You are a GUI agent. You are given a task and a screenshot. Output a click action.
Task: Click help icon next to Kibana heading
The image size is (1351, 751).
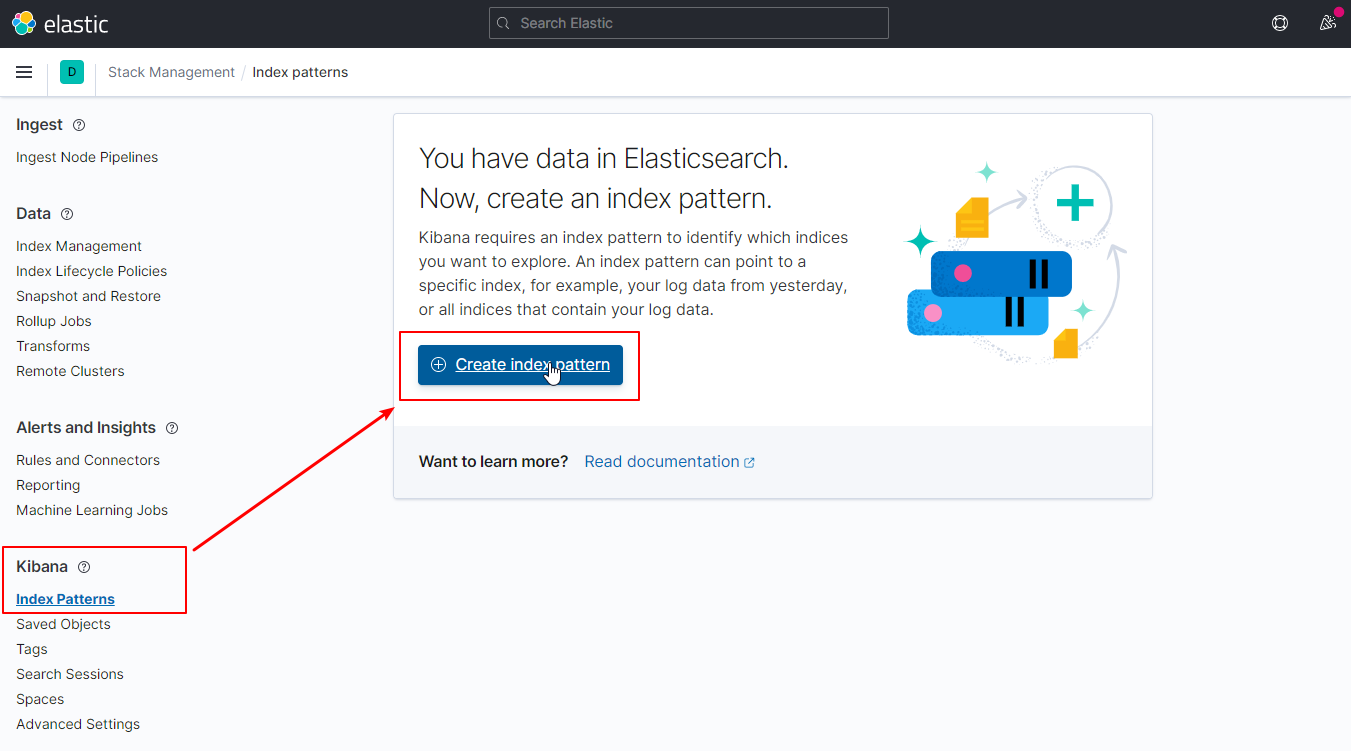[84, 567]
